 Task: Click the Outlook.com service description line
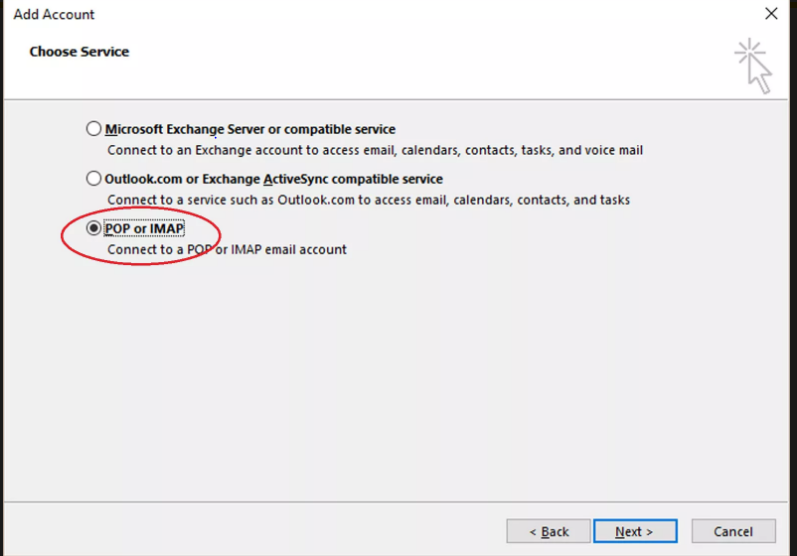[x=369, y=200]
